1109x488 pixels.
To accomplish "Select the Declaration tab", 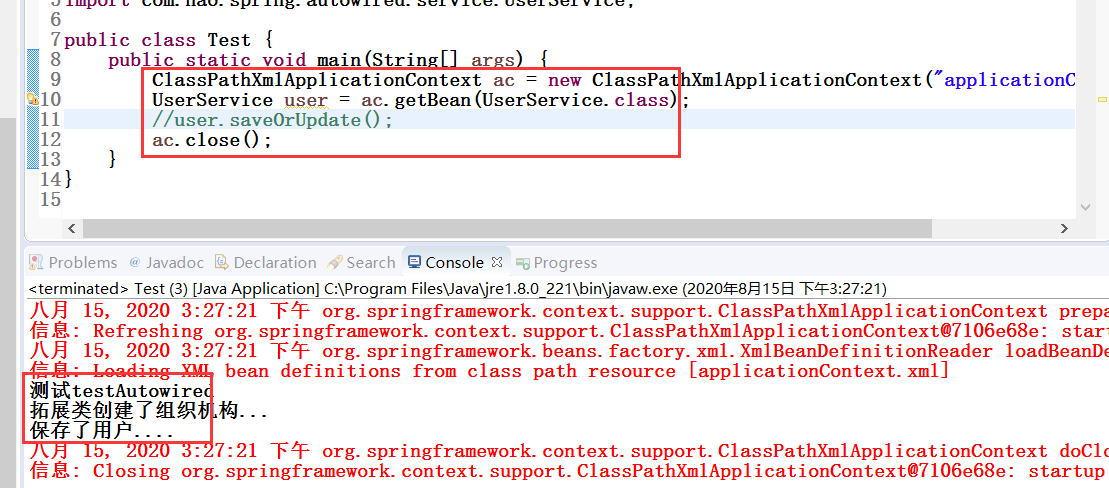I will click(x=265, y=262).
